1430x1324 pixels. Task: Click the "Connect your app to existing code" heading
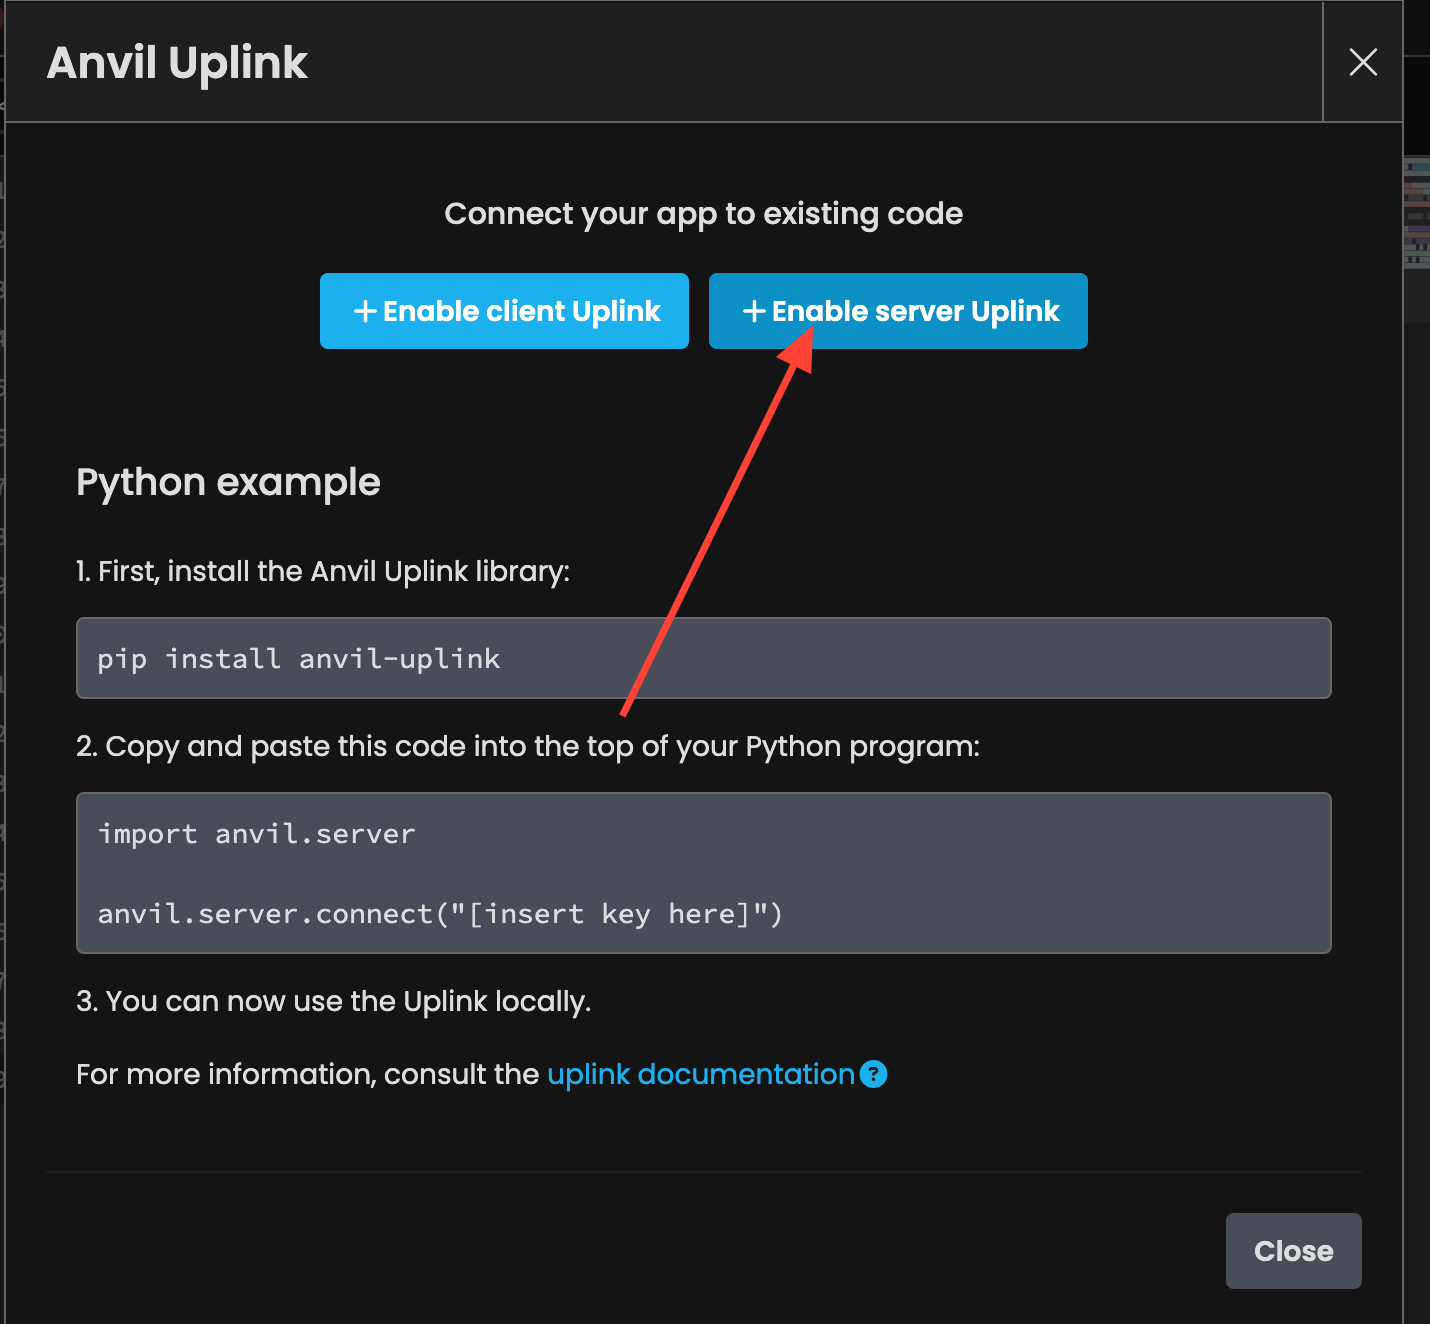[x=703, y=213]
